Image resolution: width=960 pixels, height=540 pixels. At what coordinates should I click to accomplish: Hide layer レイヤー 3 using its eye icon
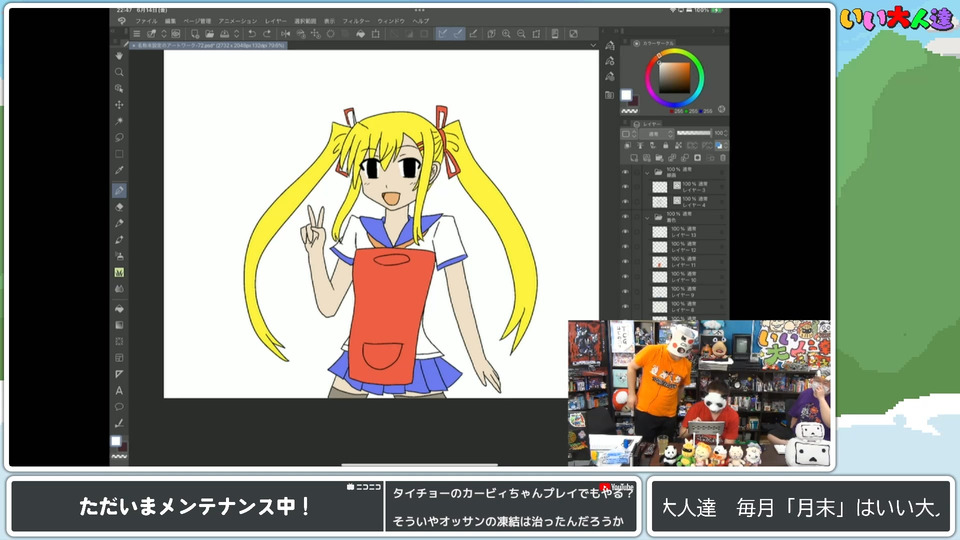625,187
